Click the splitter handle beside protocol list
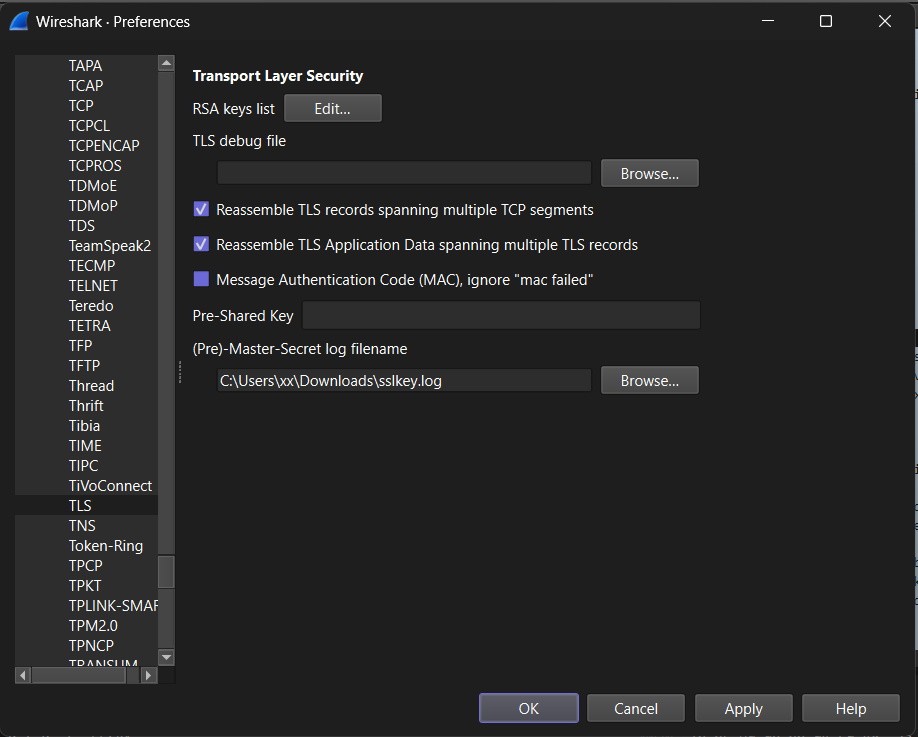 [x=180, y=372]
